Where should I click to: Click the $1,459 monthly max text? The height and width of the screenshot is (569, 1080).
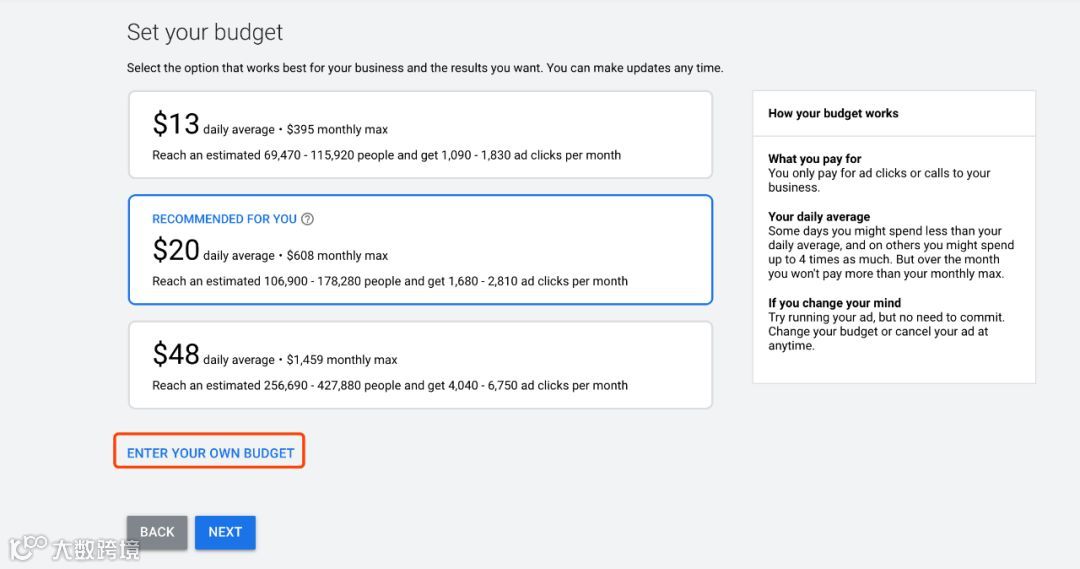tap(342, 359)
